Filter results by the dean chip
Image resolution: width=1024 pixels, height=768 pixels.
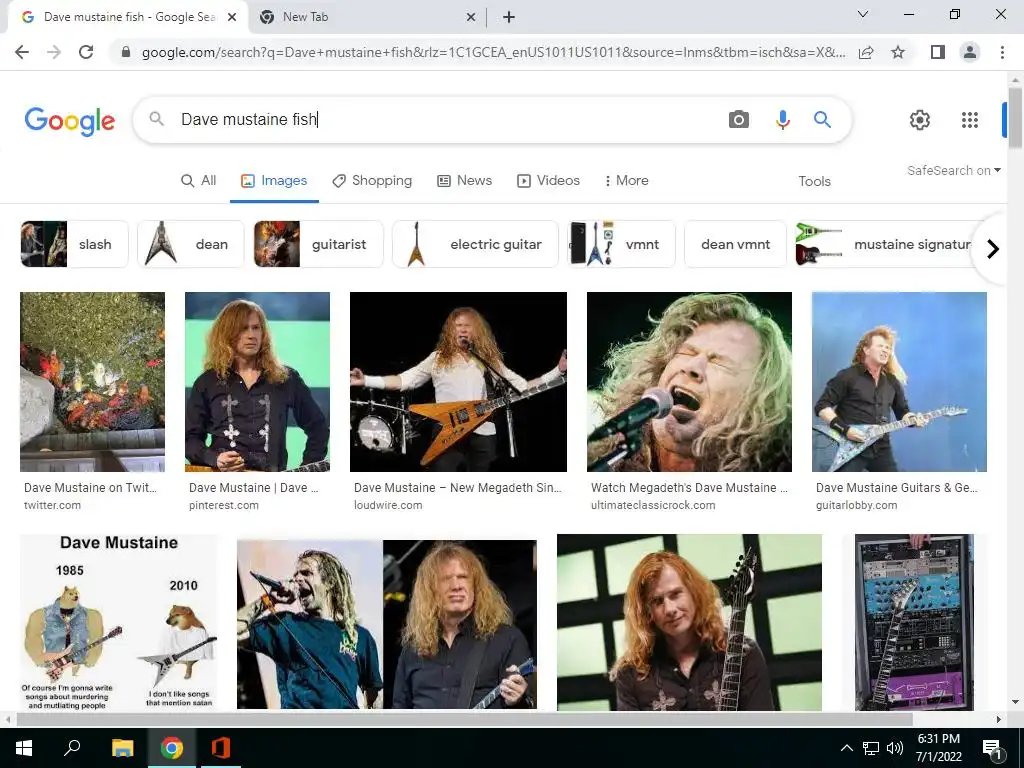191,244
